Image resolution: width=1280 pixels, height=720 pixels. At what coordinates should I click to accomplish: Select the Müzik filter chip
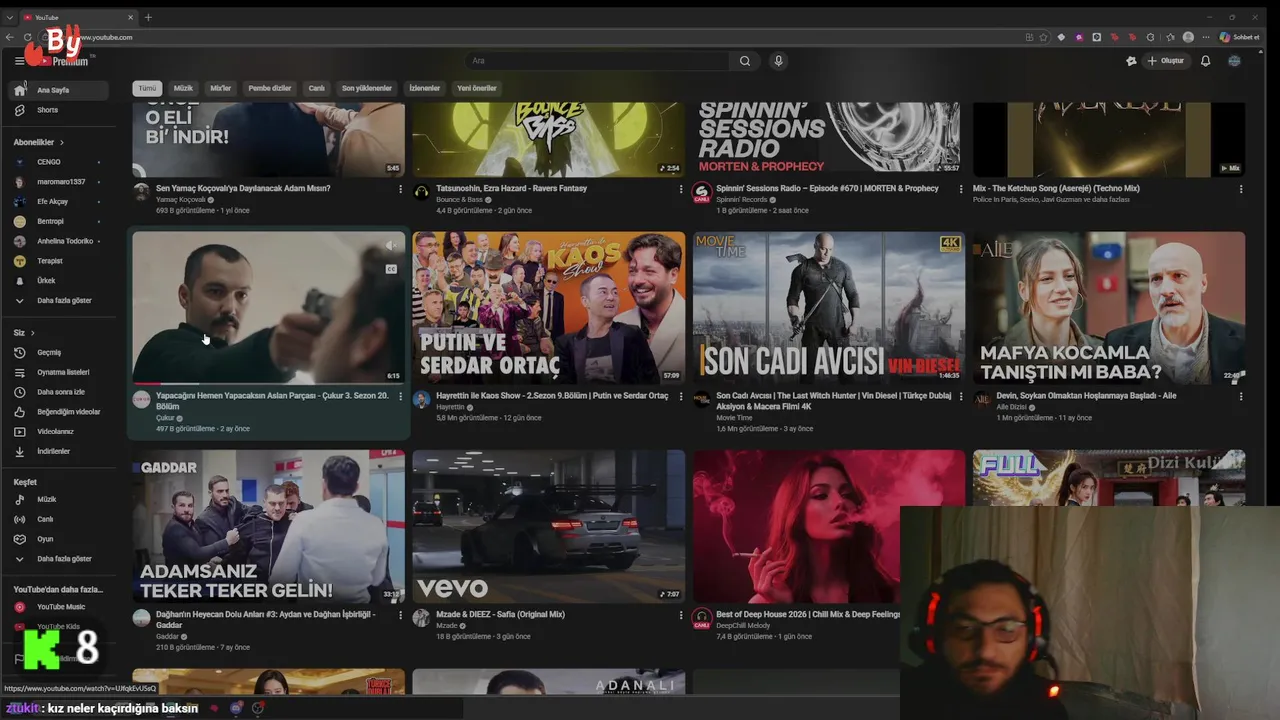pyautogui.click(x=183, y=88)
